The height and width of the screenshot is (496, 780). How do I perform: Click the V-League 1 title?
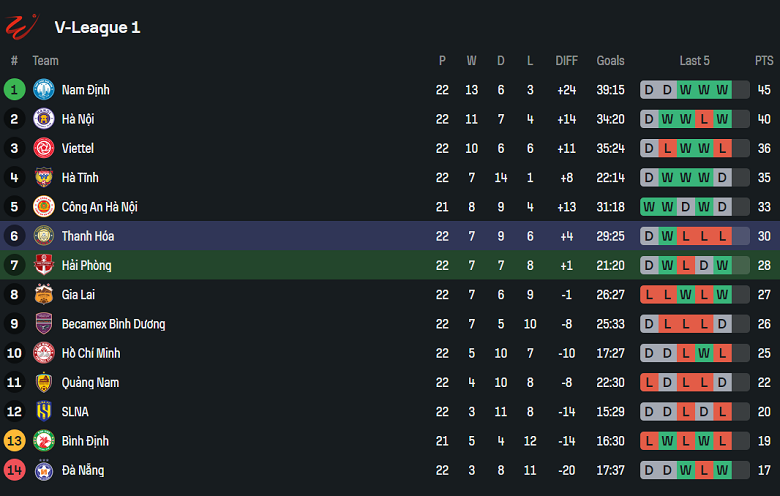click(x=97, y=27)
